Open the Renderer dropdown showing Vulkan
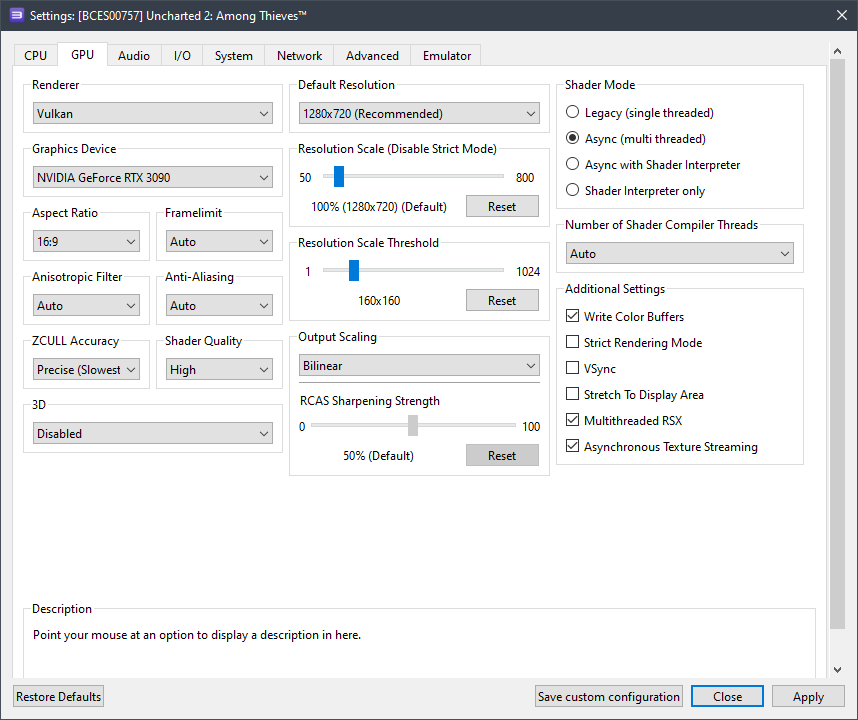858x720 pixels. (152, 114)
